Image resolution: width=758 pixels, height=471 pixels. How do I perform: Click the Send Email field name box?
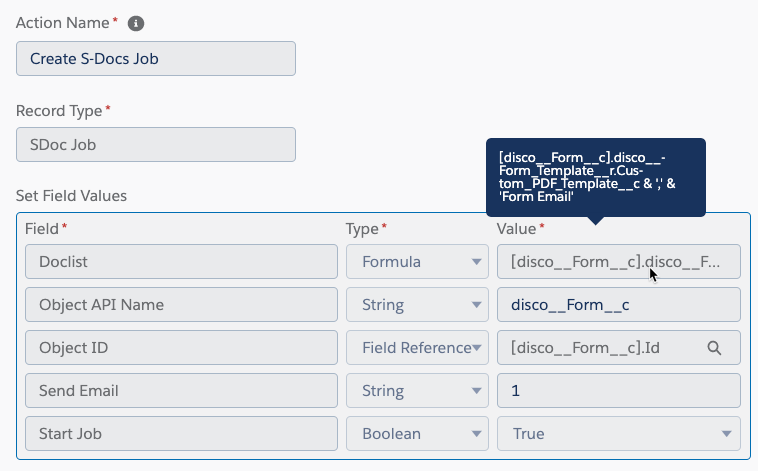click(x=181, y=391)
